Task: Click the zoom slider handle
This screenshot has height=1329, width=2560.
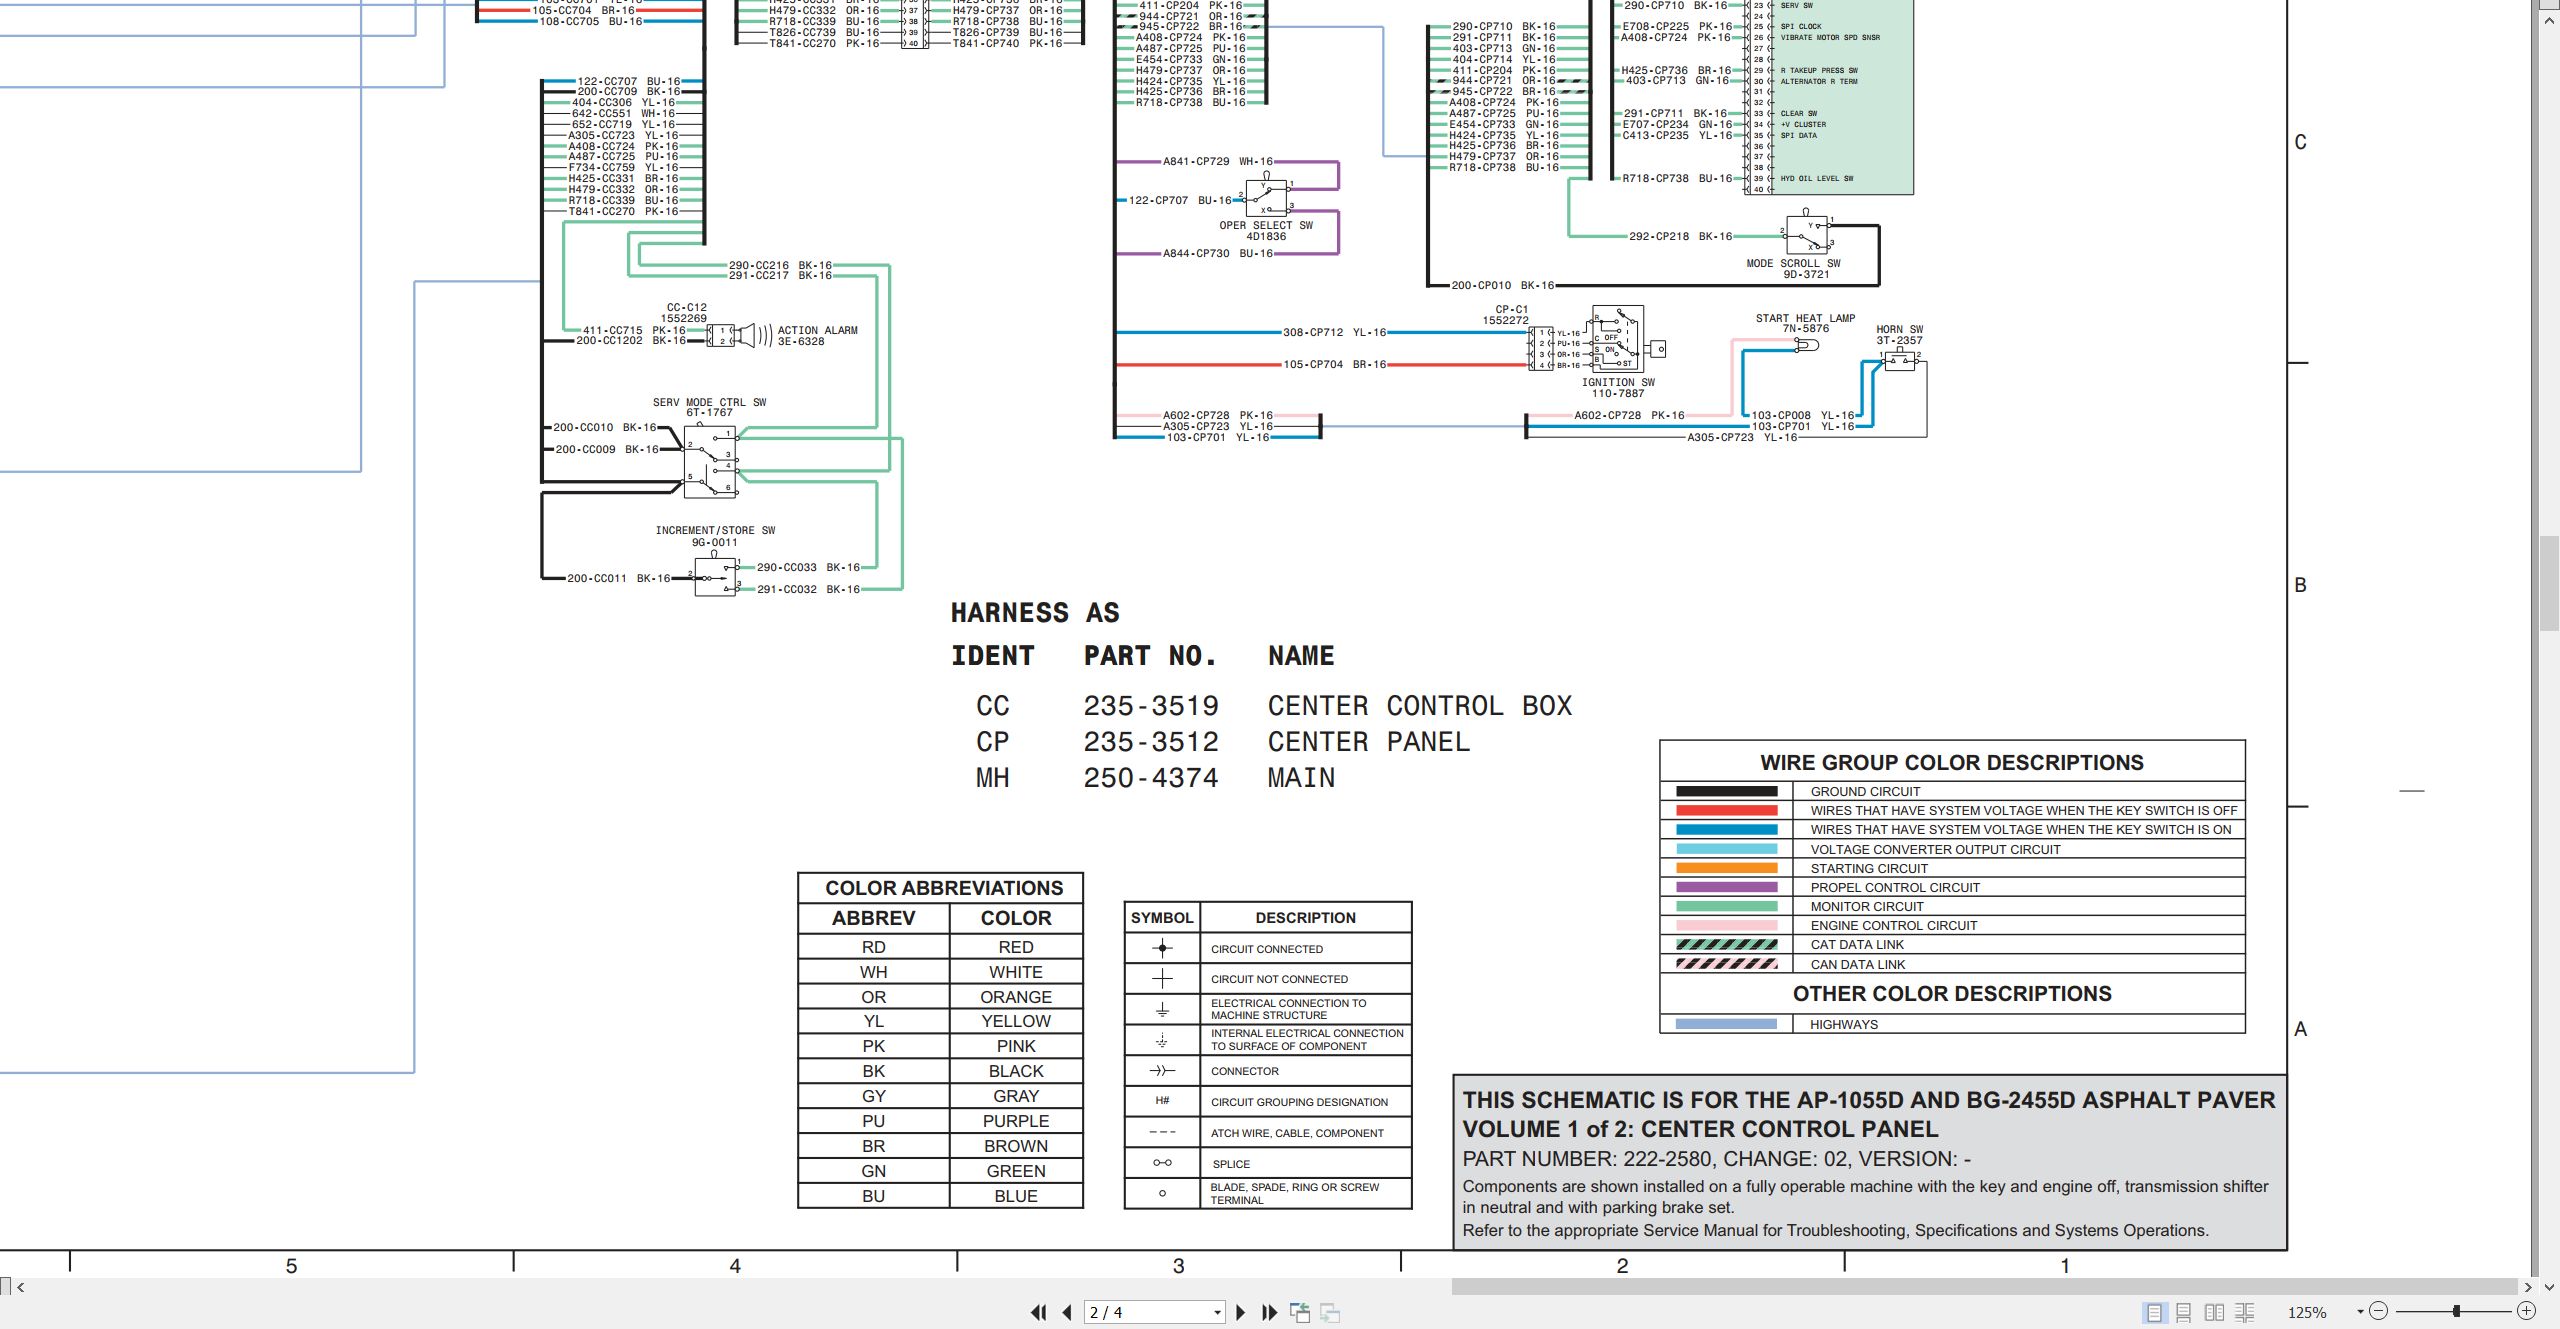Action: point(2456,1311)
